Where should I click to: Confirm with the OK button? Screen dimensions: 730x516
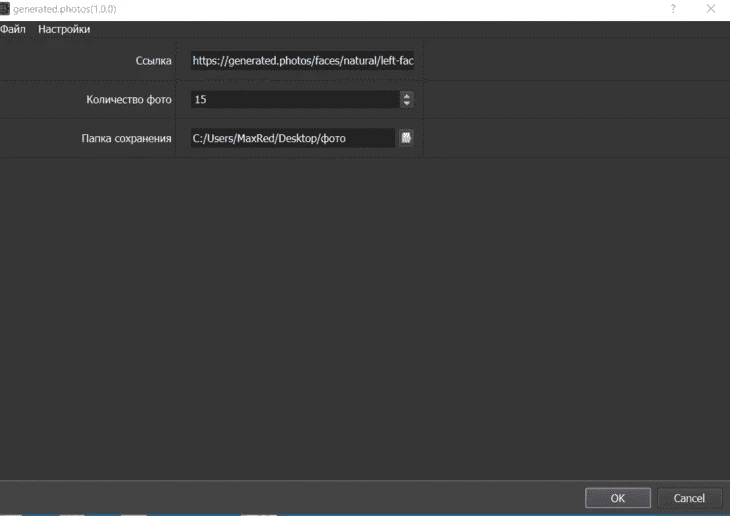[x=618, y=498]
